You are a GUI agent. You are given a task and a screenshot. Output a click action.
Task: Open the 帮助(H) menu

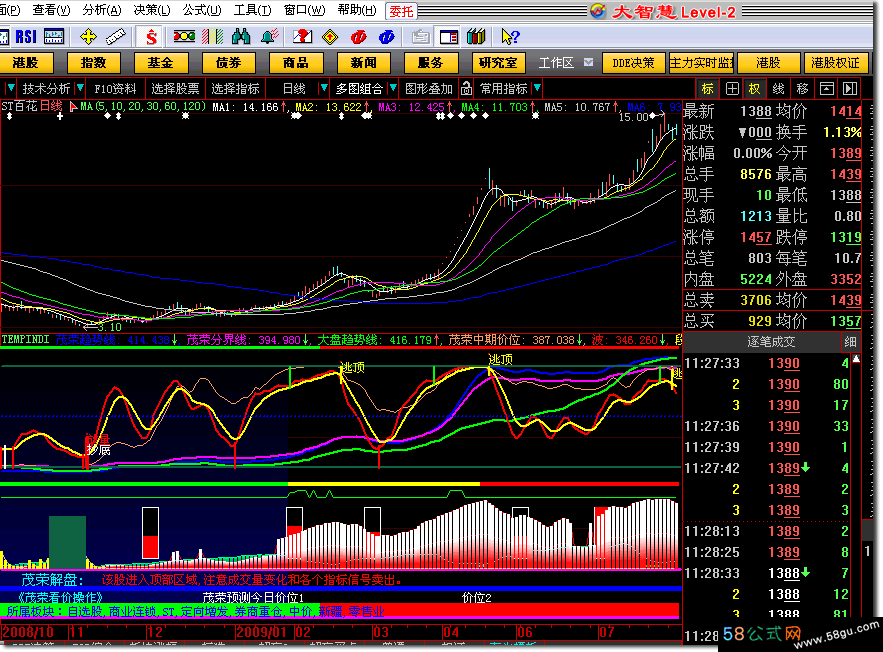[356, 10]
